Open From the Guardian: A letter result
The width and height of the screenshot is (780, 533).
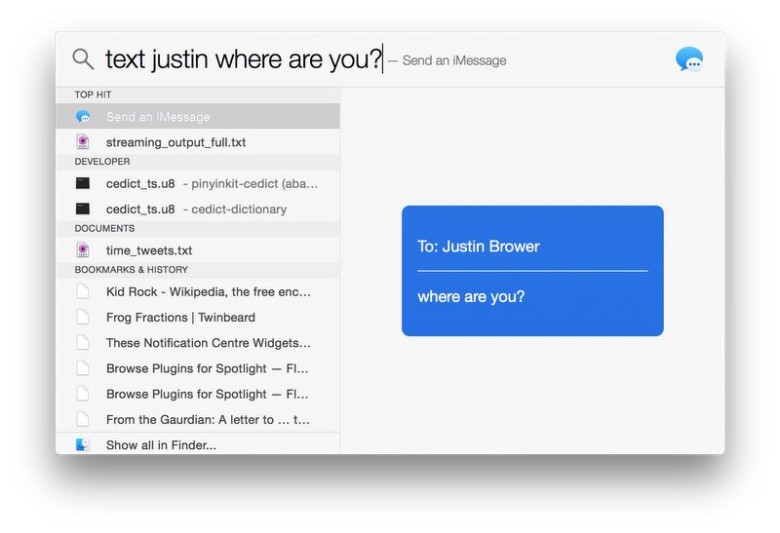(x=207, y=420)
